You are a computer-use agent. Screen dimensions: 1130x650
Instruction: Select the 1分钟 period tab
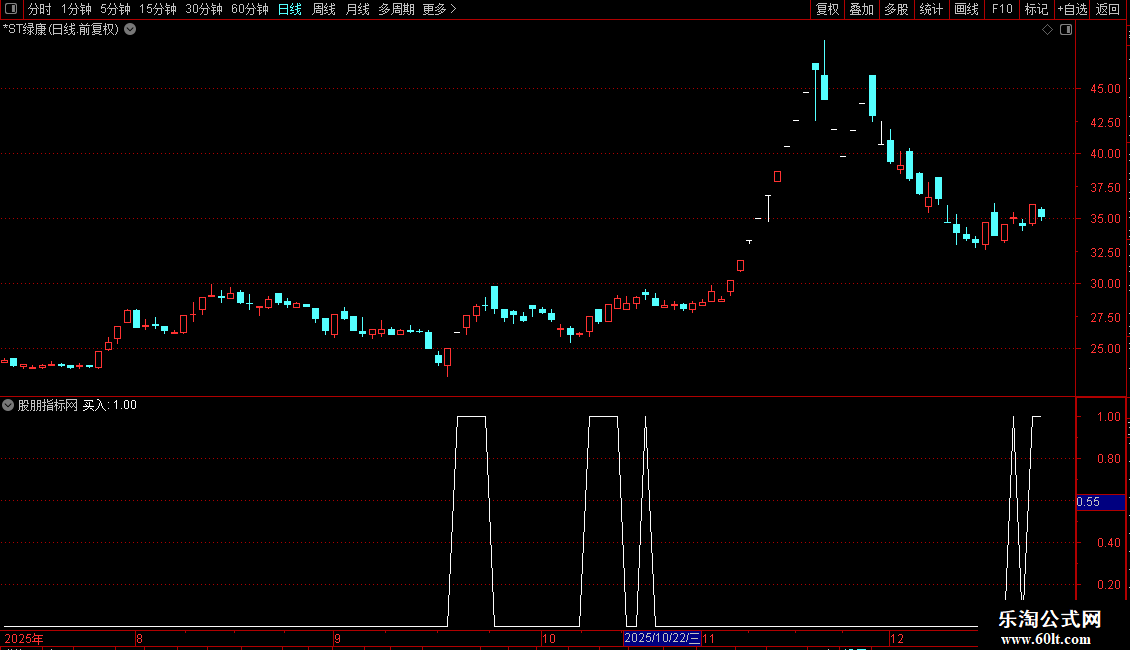click(76, 9)
